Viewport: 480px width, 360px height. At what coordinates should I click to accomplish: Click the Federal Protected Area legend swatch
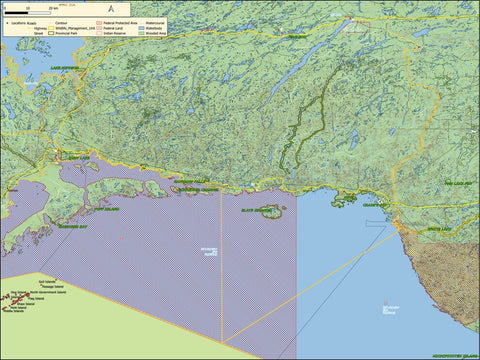point(99,23)
